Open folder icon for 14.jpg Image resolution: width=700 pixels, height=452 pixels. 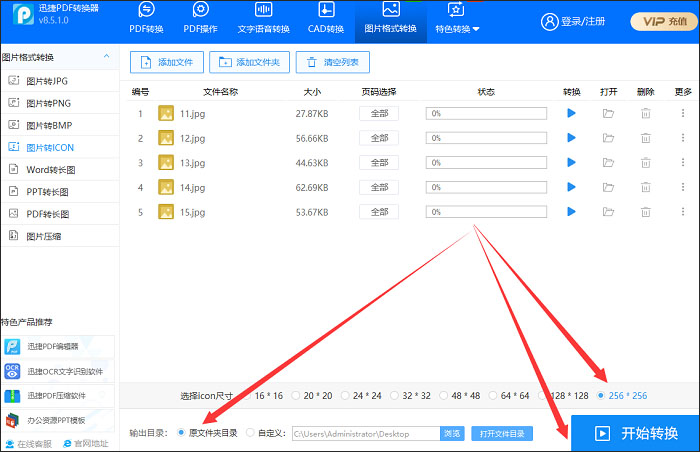[608, 187]
